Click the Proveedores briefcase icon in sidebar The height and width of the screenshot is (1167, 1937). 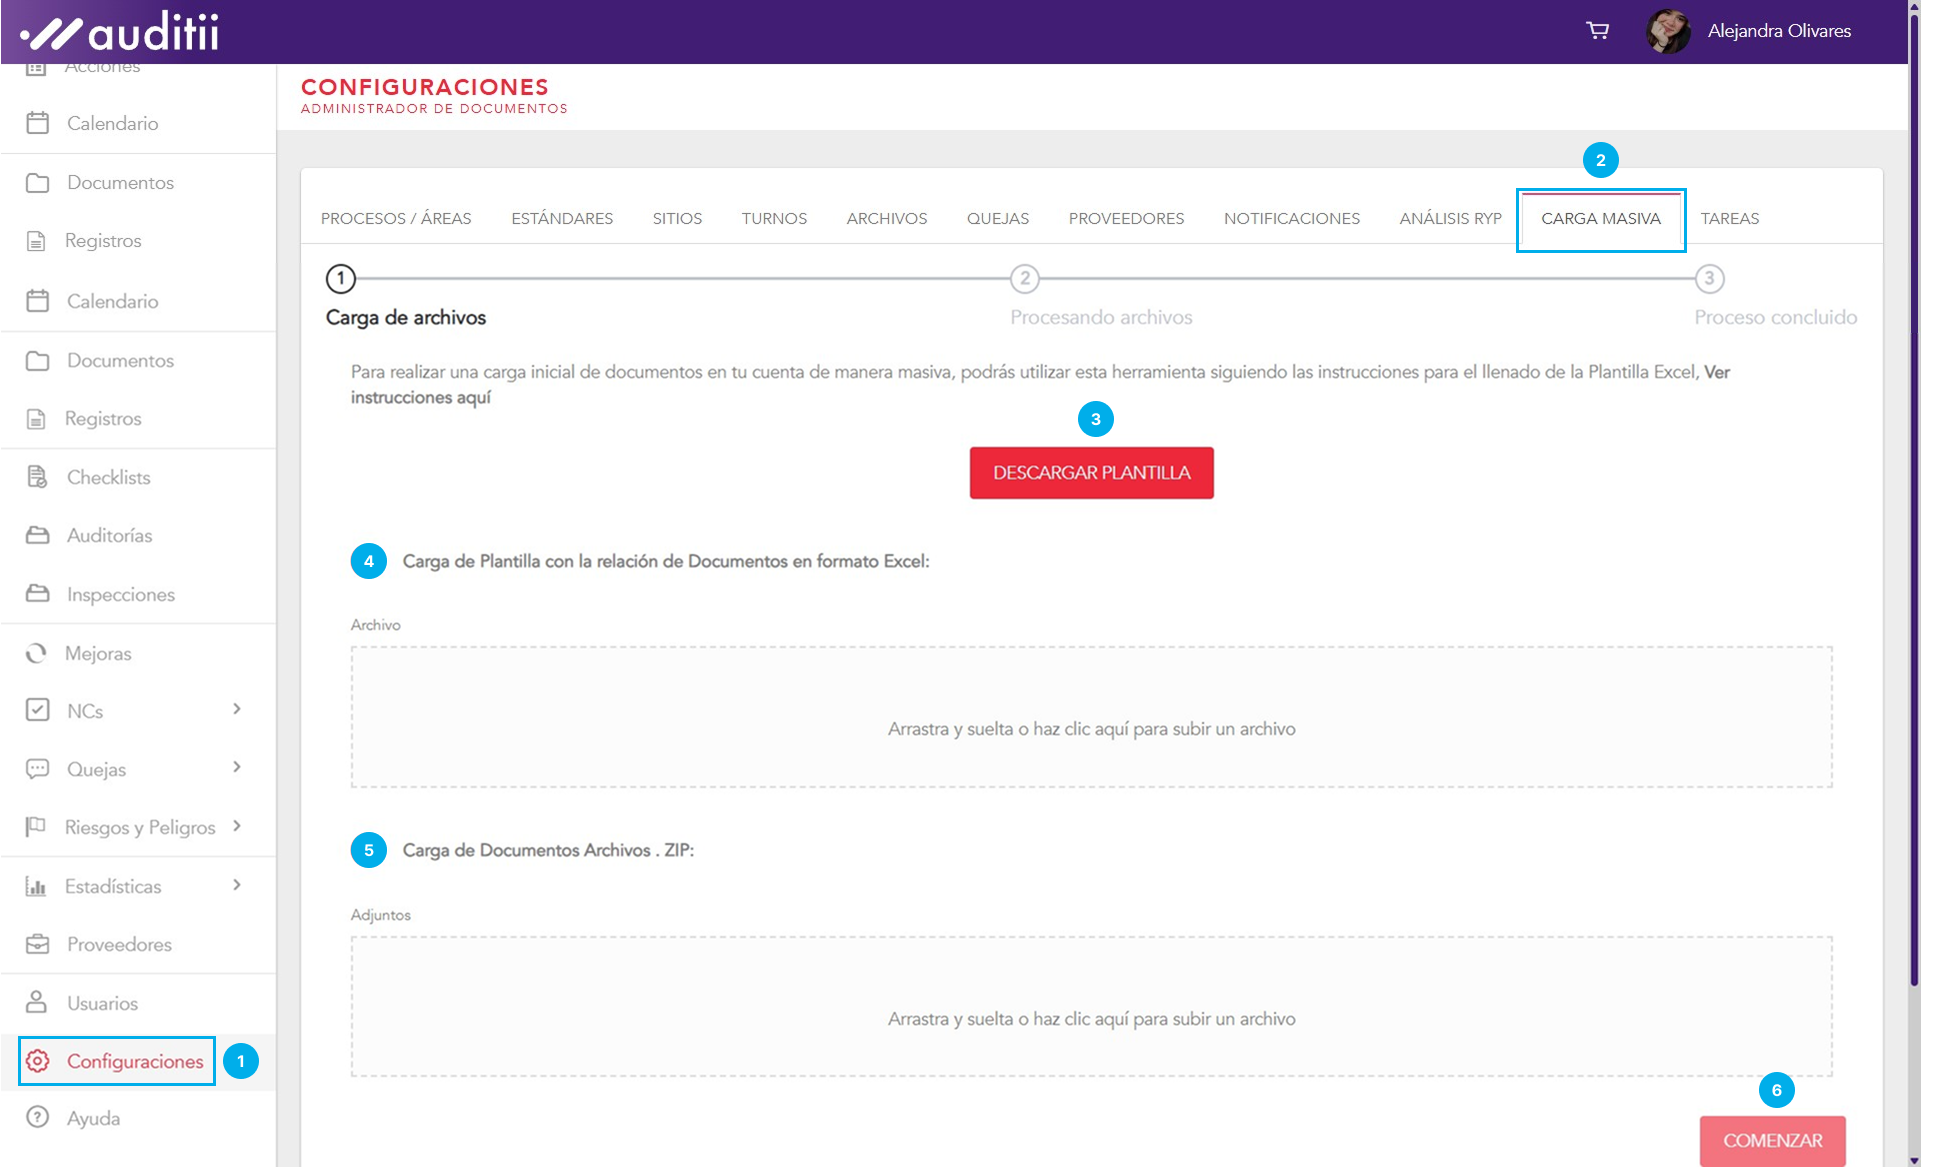[37, 944]
